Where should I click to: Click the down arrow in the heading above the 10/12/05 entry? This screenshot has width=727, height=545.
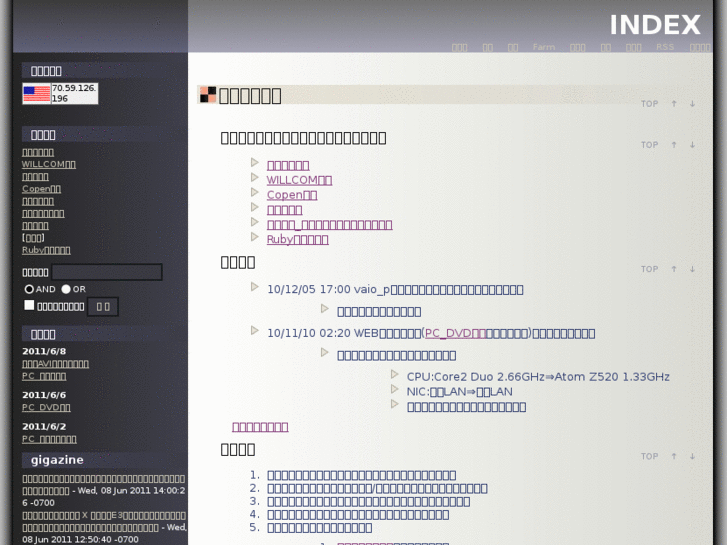[692, 269]
